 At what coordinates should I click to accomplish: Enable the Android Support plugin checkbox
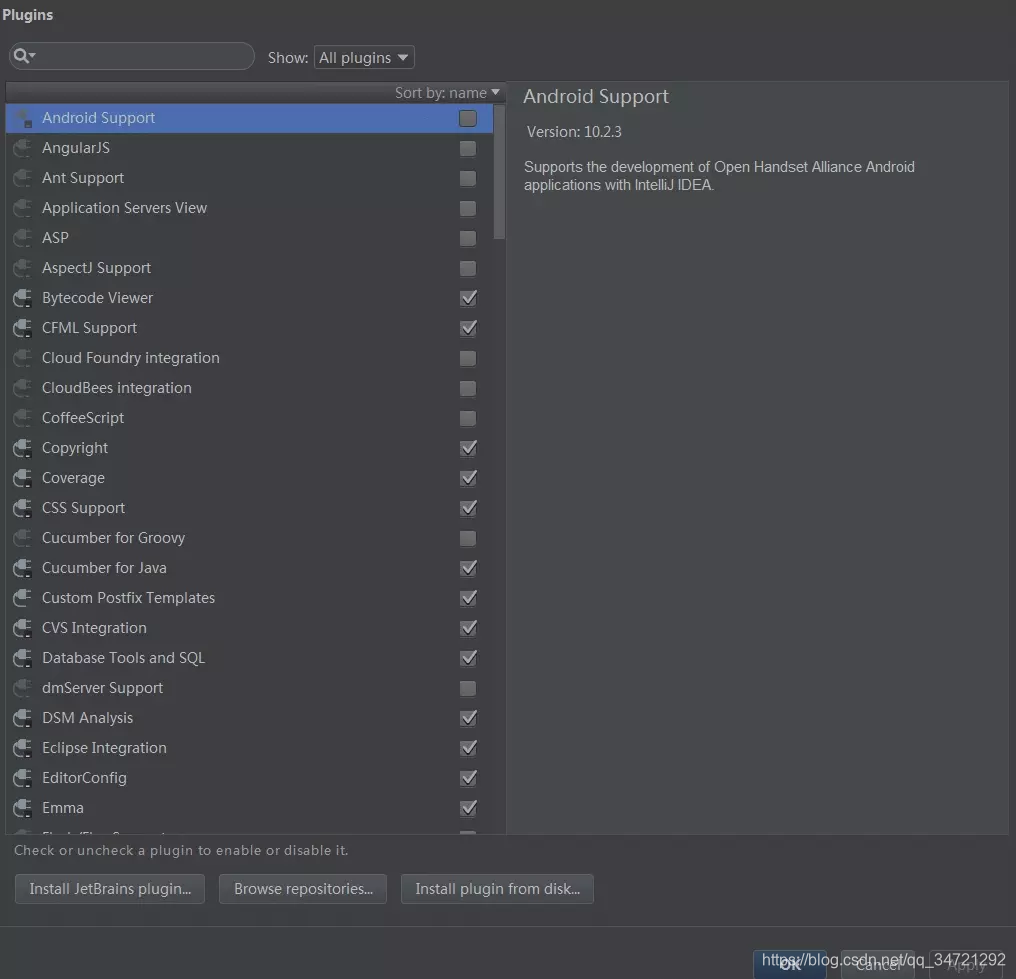coord(468,118)
